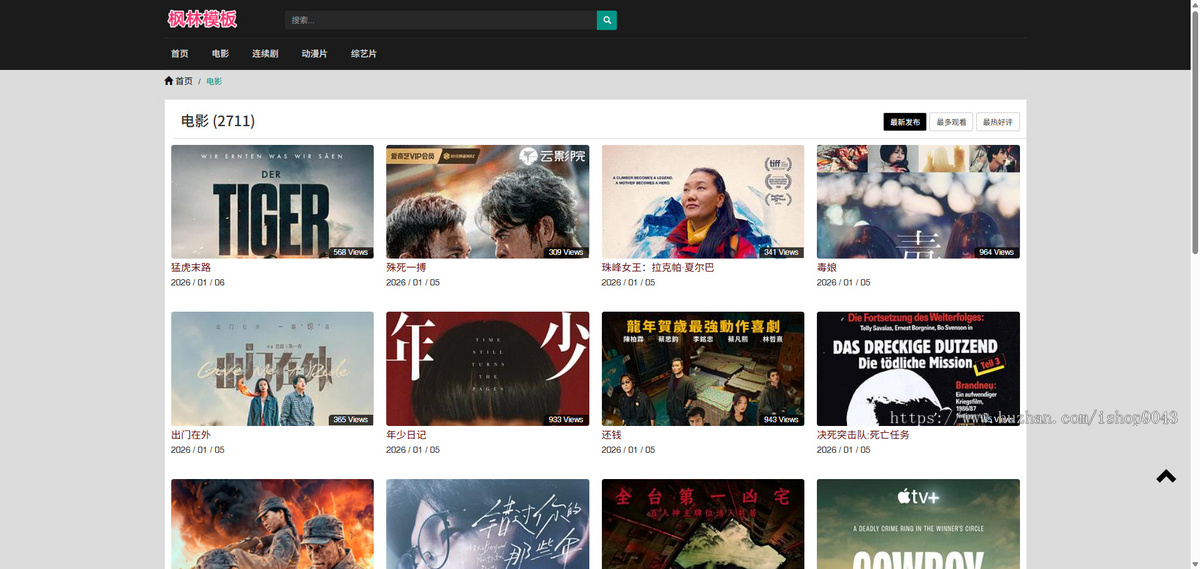Image resolution: width=1200 pixels, height=569 pixels.
Task: Open the 珠峰女王 movie poster
Action: pyautogui.click(x=703, y=202)
